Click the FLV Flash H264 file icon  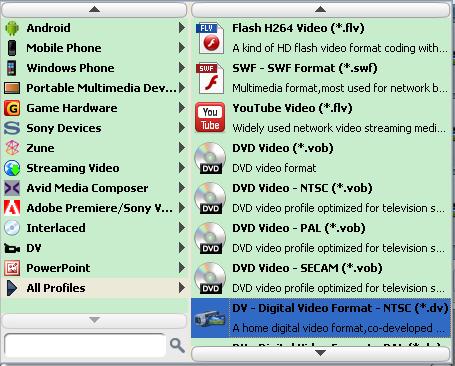pyautogui.click(x=210, y=38)
